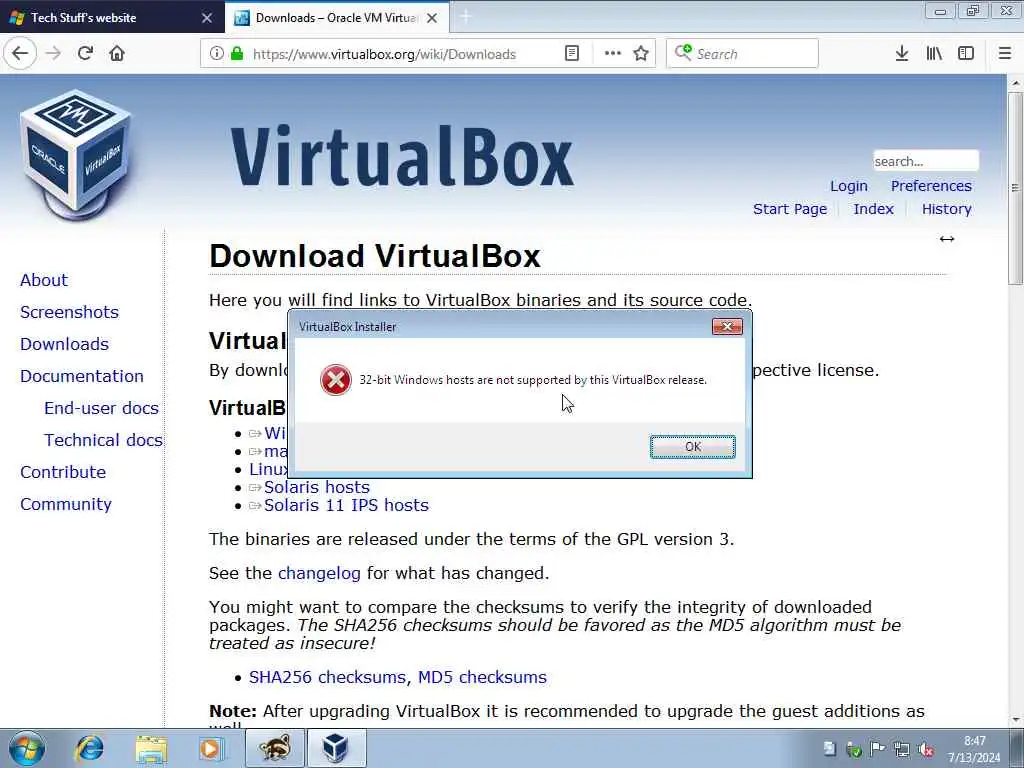Open Contribute in the sidebar
Viewport: 1024px width, 768px height.
[x=63, y=472]
